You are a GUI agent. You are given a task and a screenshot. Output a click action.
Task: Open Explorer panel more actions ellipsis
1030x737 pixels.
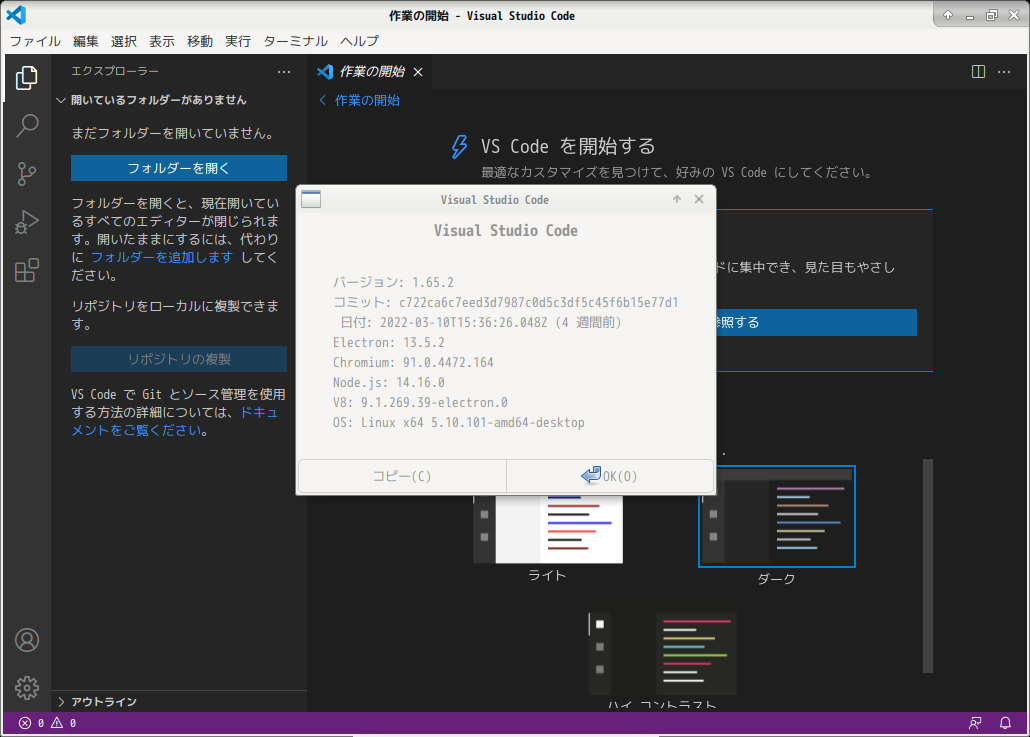(x=284, y=72)
